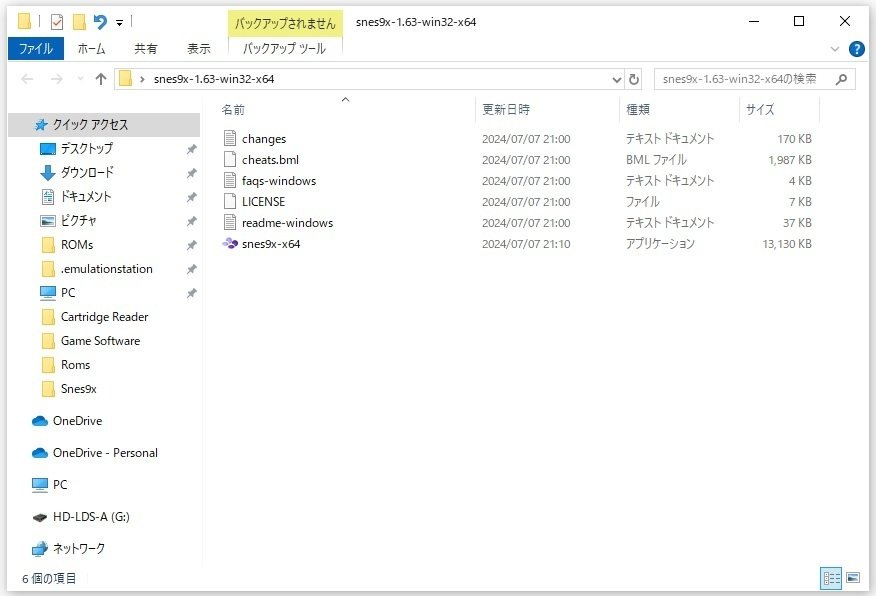Select the readme-windows file
876x596 pixels.
287,223
